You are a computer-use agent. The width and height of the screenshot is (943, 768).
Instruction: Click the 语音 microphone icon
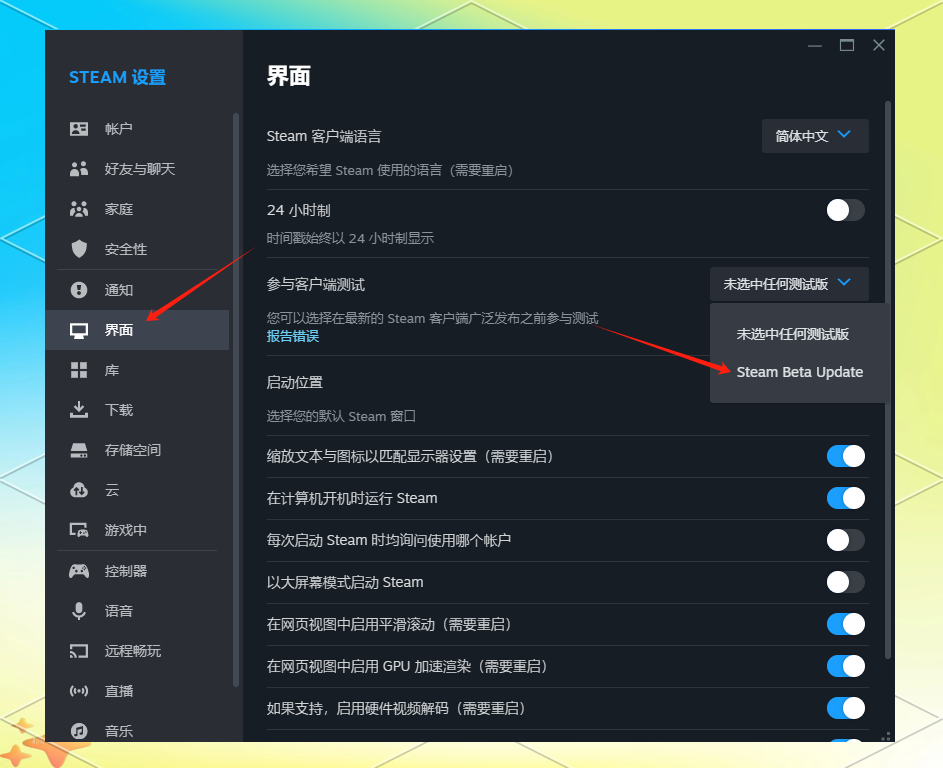click(79, 611)
